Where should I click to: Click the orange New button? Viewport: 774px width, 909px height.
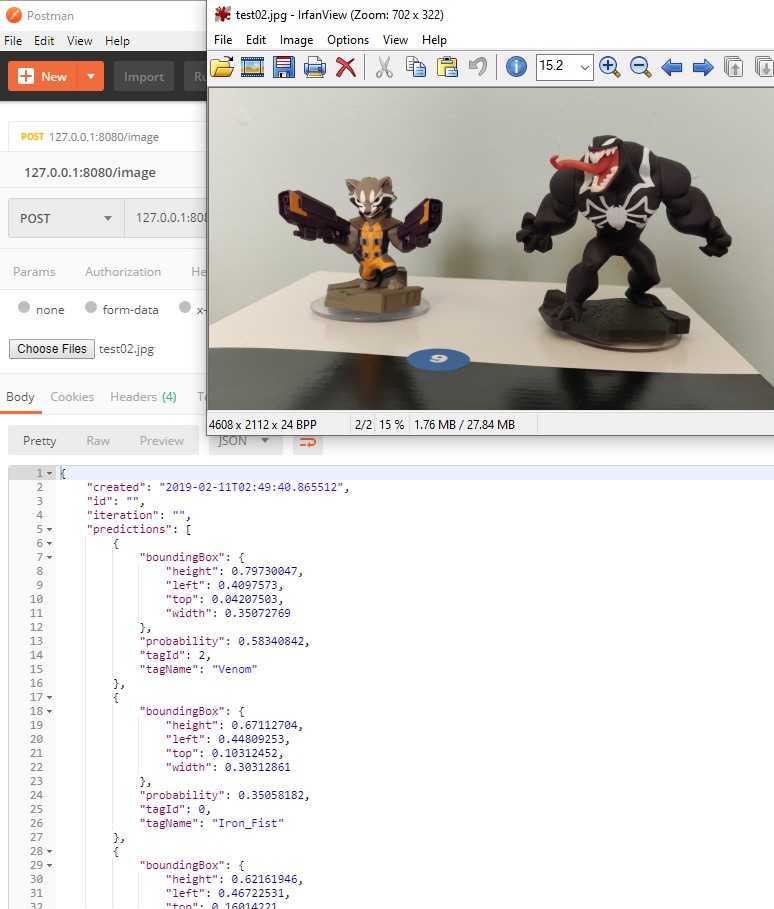(x=43, y=76)
